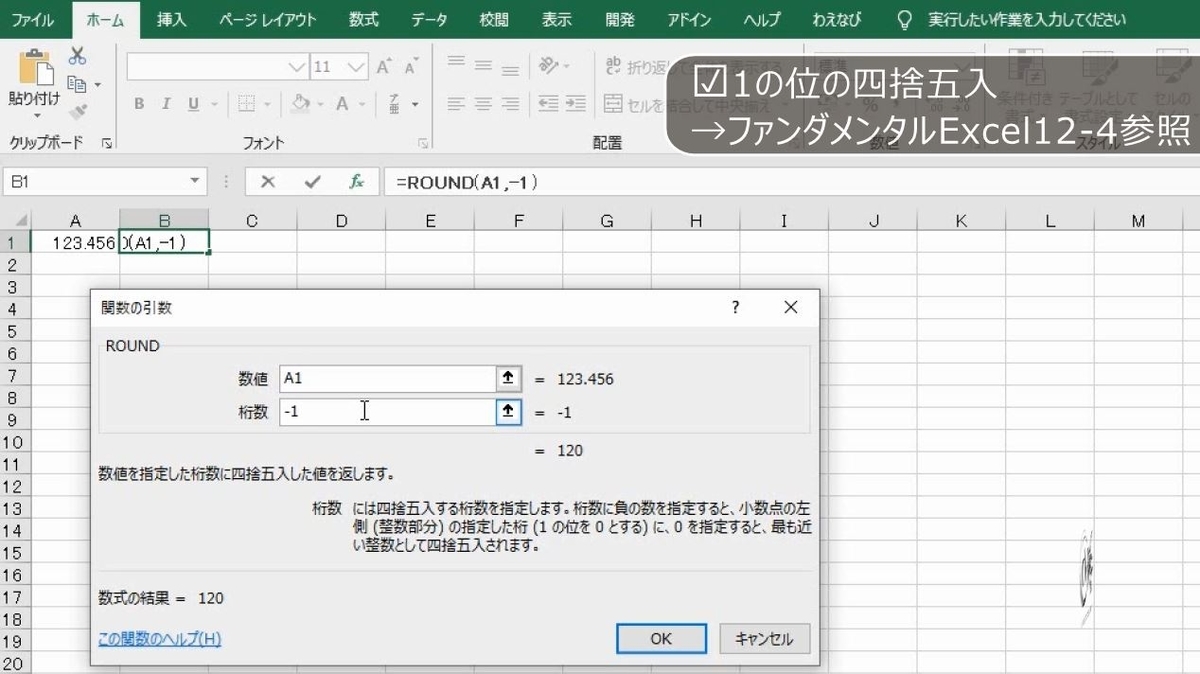Viewport: 1200px width, 674px height.
Task: Open the Copy dropdown arrow
Action: (97, 86)
